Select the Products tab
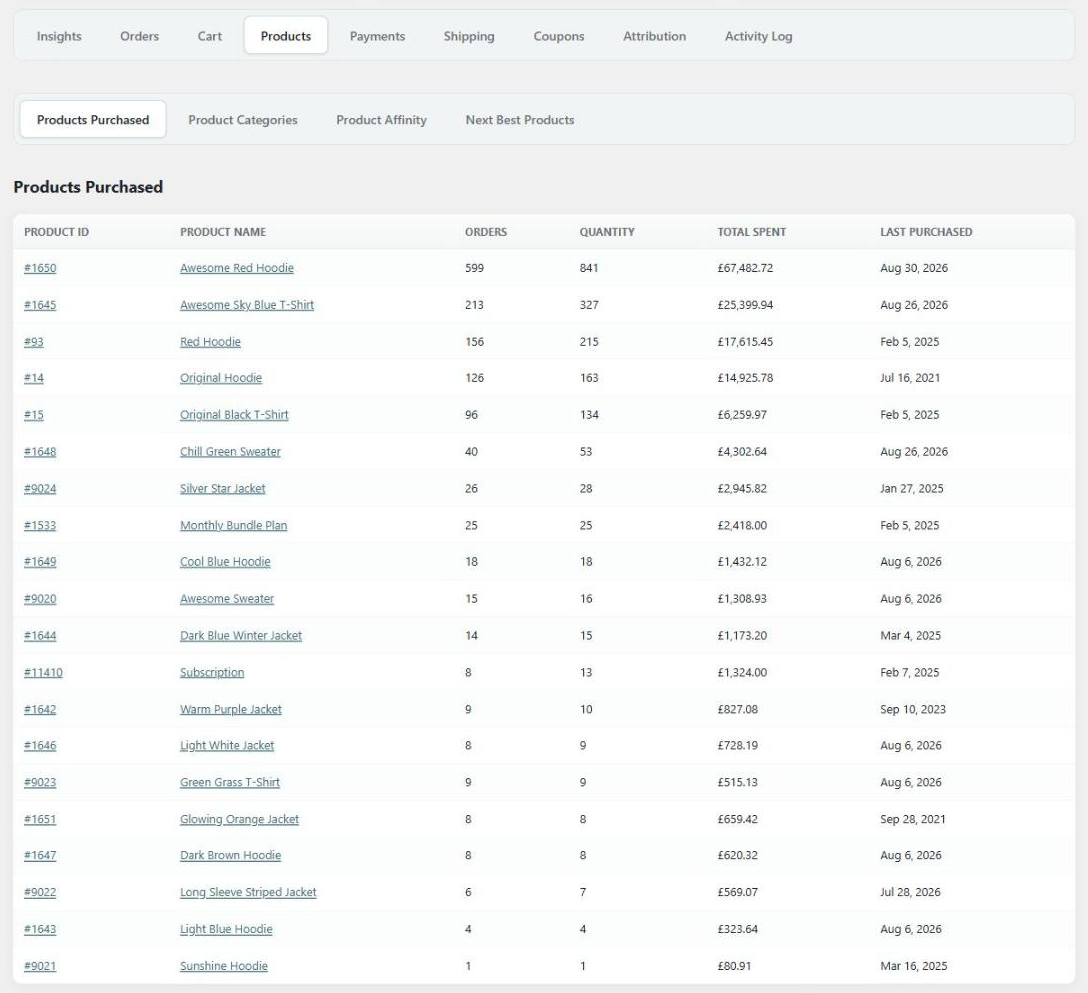This screenshot has width=1088, height=993. (286, 36)
